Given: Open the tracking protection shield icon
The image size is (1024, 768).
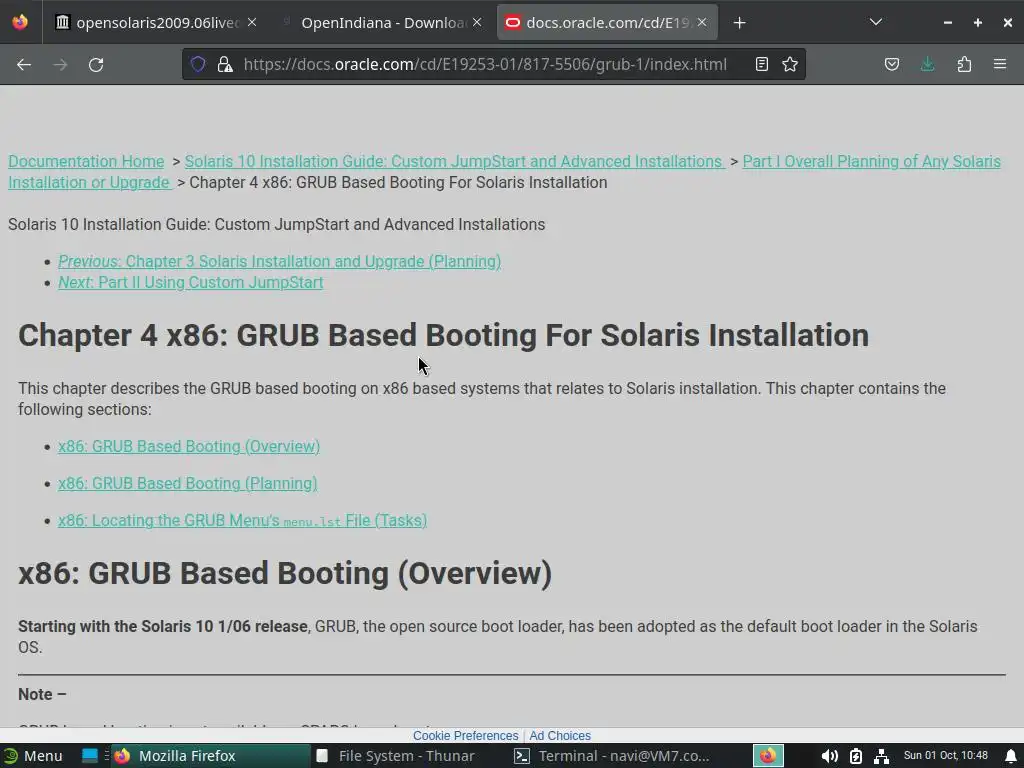Looking at the screenshot, I should 198,64.
